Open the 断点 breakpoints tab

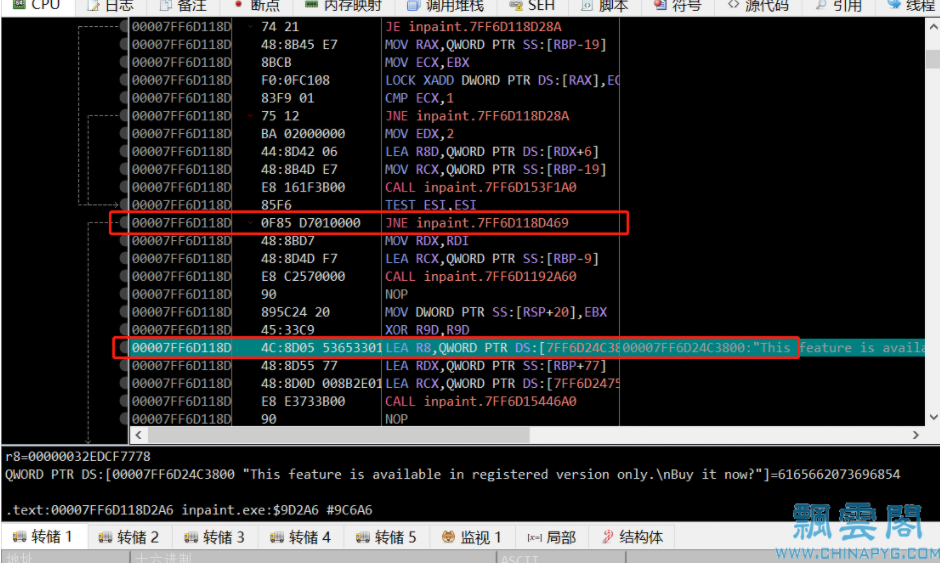click(x=257, y=5)
